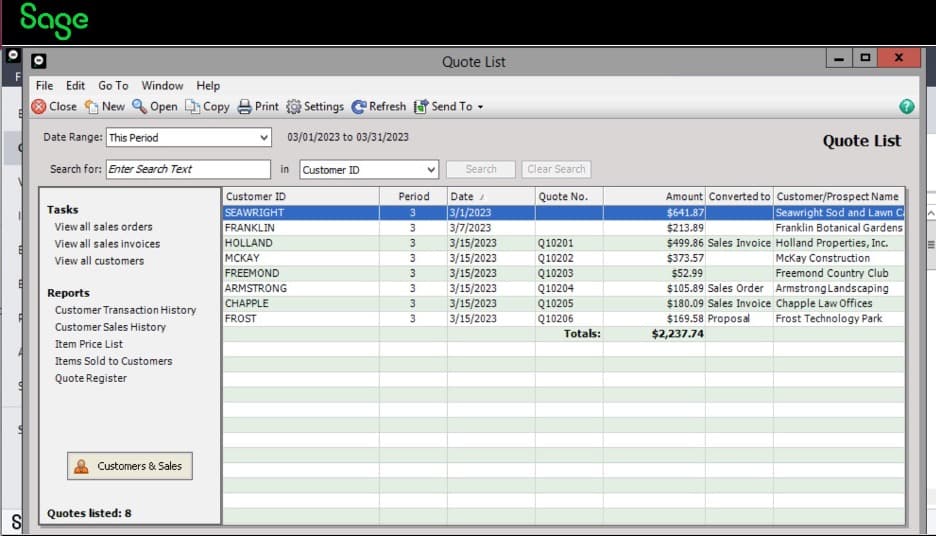Click the Close toolbar icon
Screen dimensions: 936x536
tap(39, 107)
